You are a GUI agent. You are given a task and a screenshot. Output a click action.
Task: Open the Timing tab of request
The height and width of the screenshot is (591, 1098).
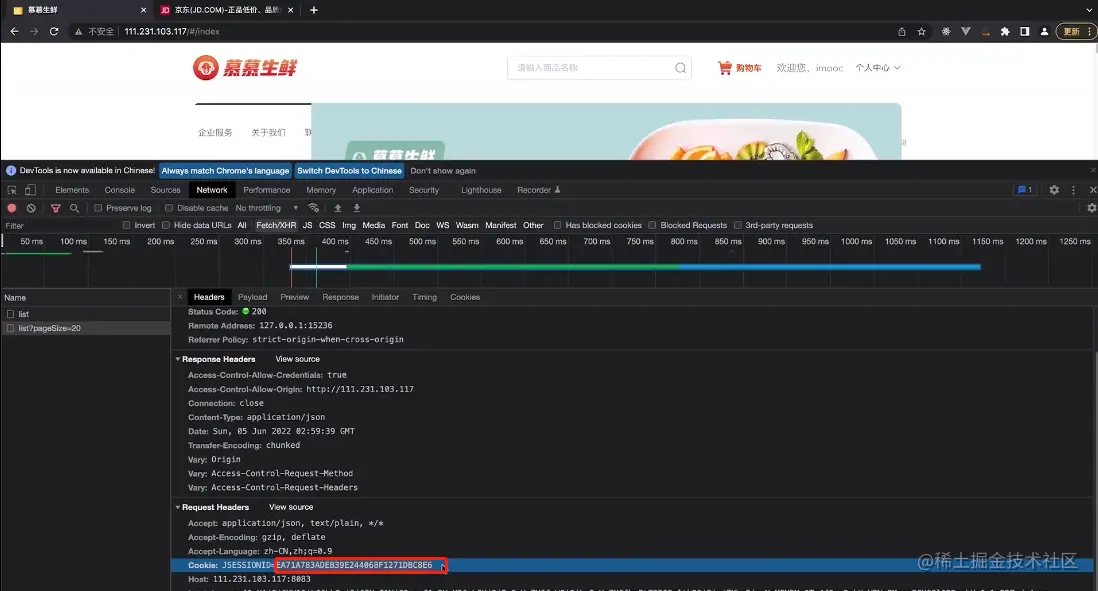click(x=424, y=297)
